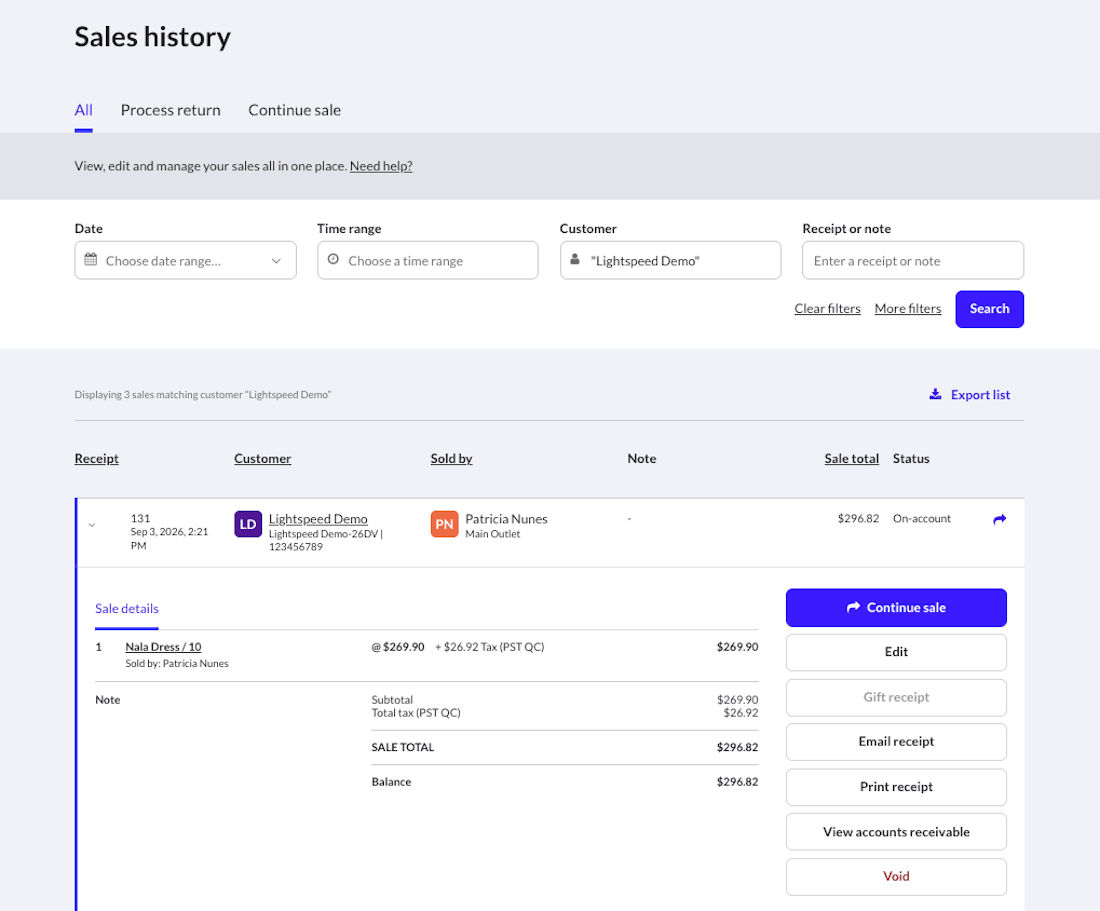
Task: Click the PN avatar for Patricia Nunes
Action: (444, 524)
